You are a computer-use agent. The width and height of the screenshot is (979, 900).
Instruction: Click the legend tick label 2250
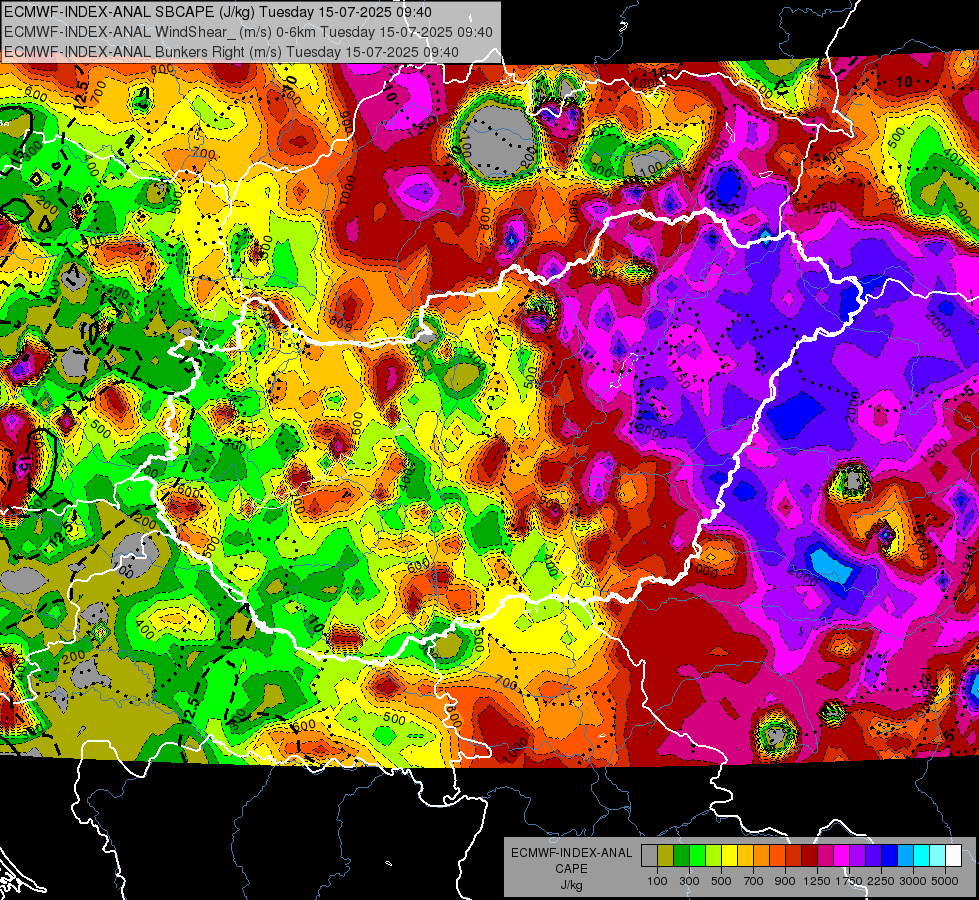[882, 881]
